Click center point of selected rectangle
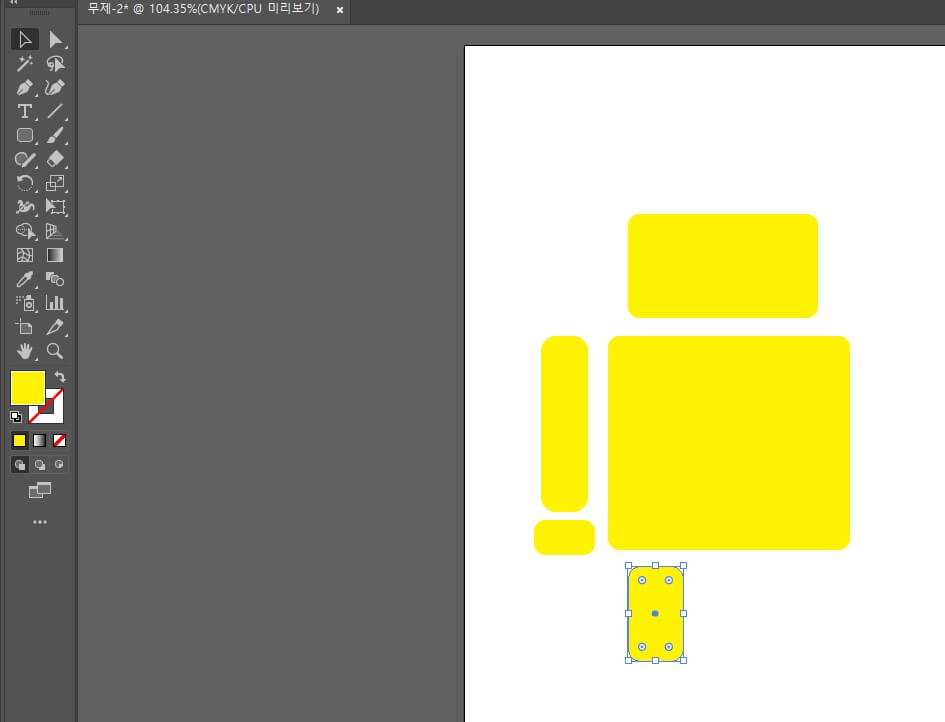945x722 pixels. (x=655, y=614)
